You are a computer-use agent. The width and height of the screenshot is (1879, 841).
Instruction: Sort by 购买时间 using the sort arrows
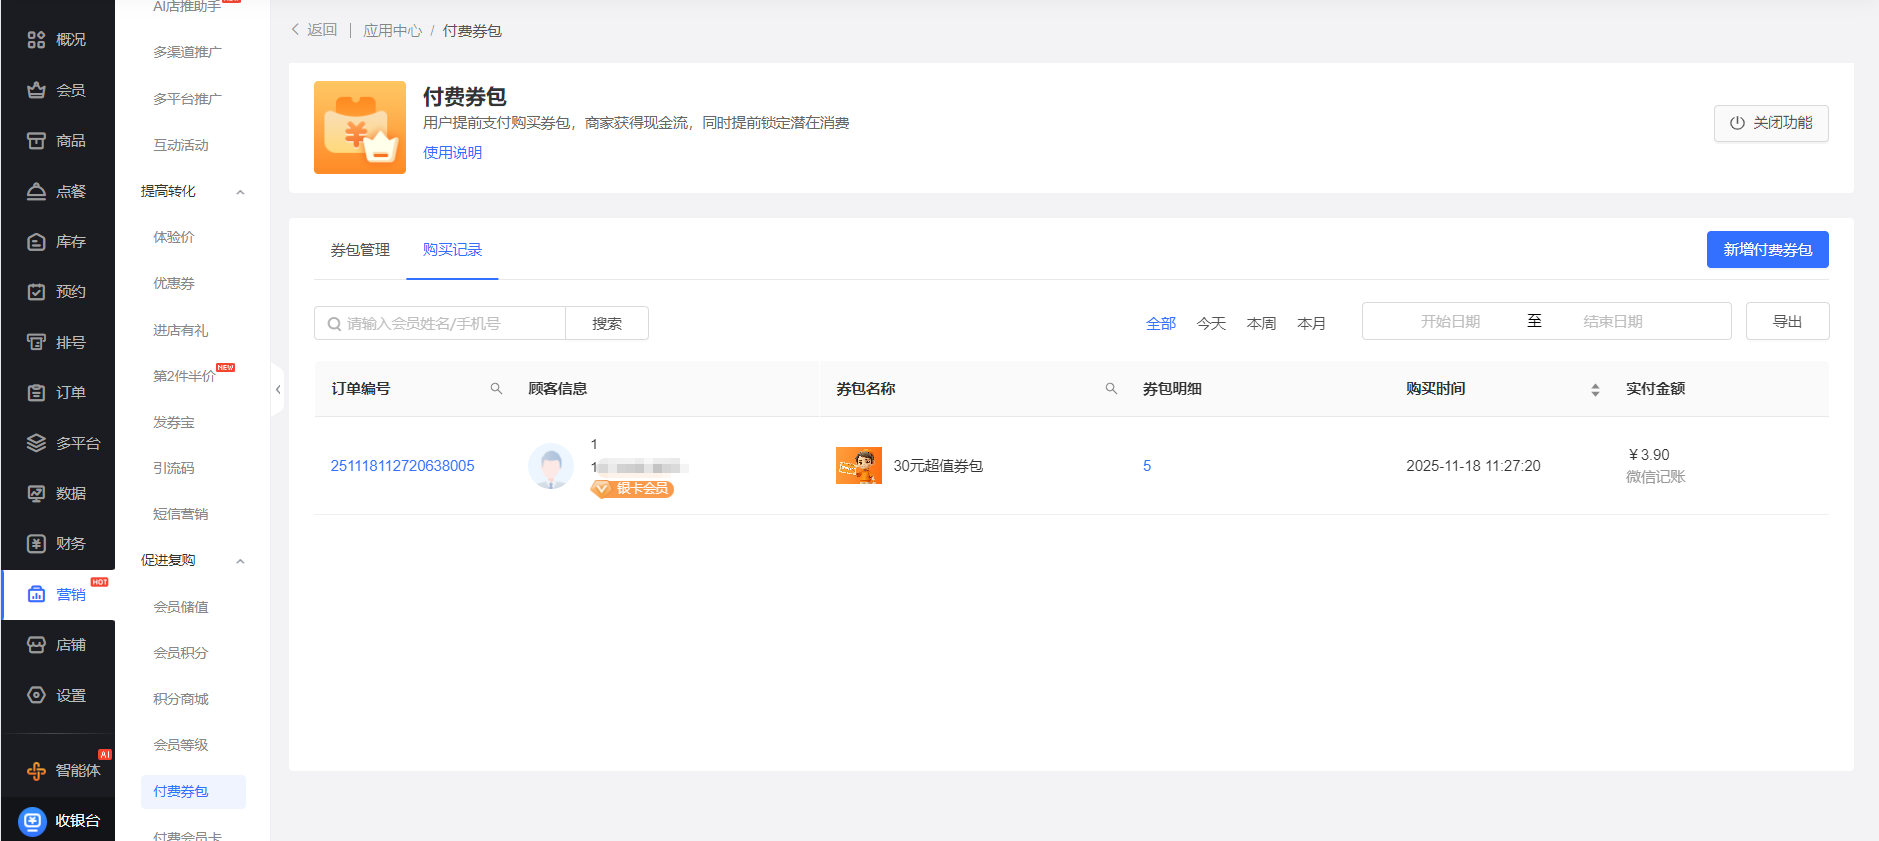1595,390
